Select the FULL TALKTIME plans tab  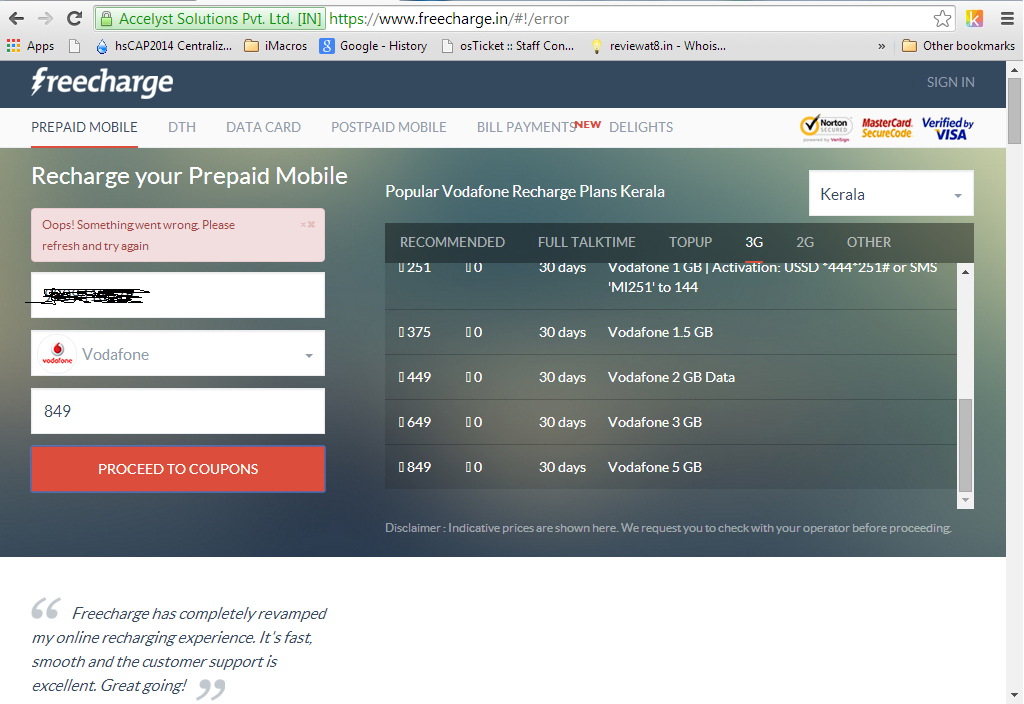[586, 242]
